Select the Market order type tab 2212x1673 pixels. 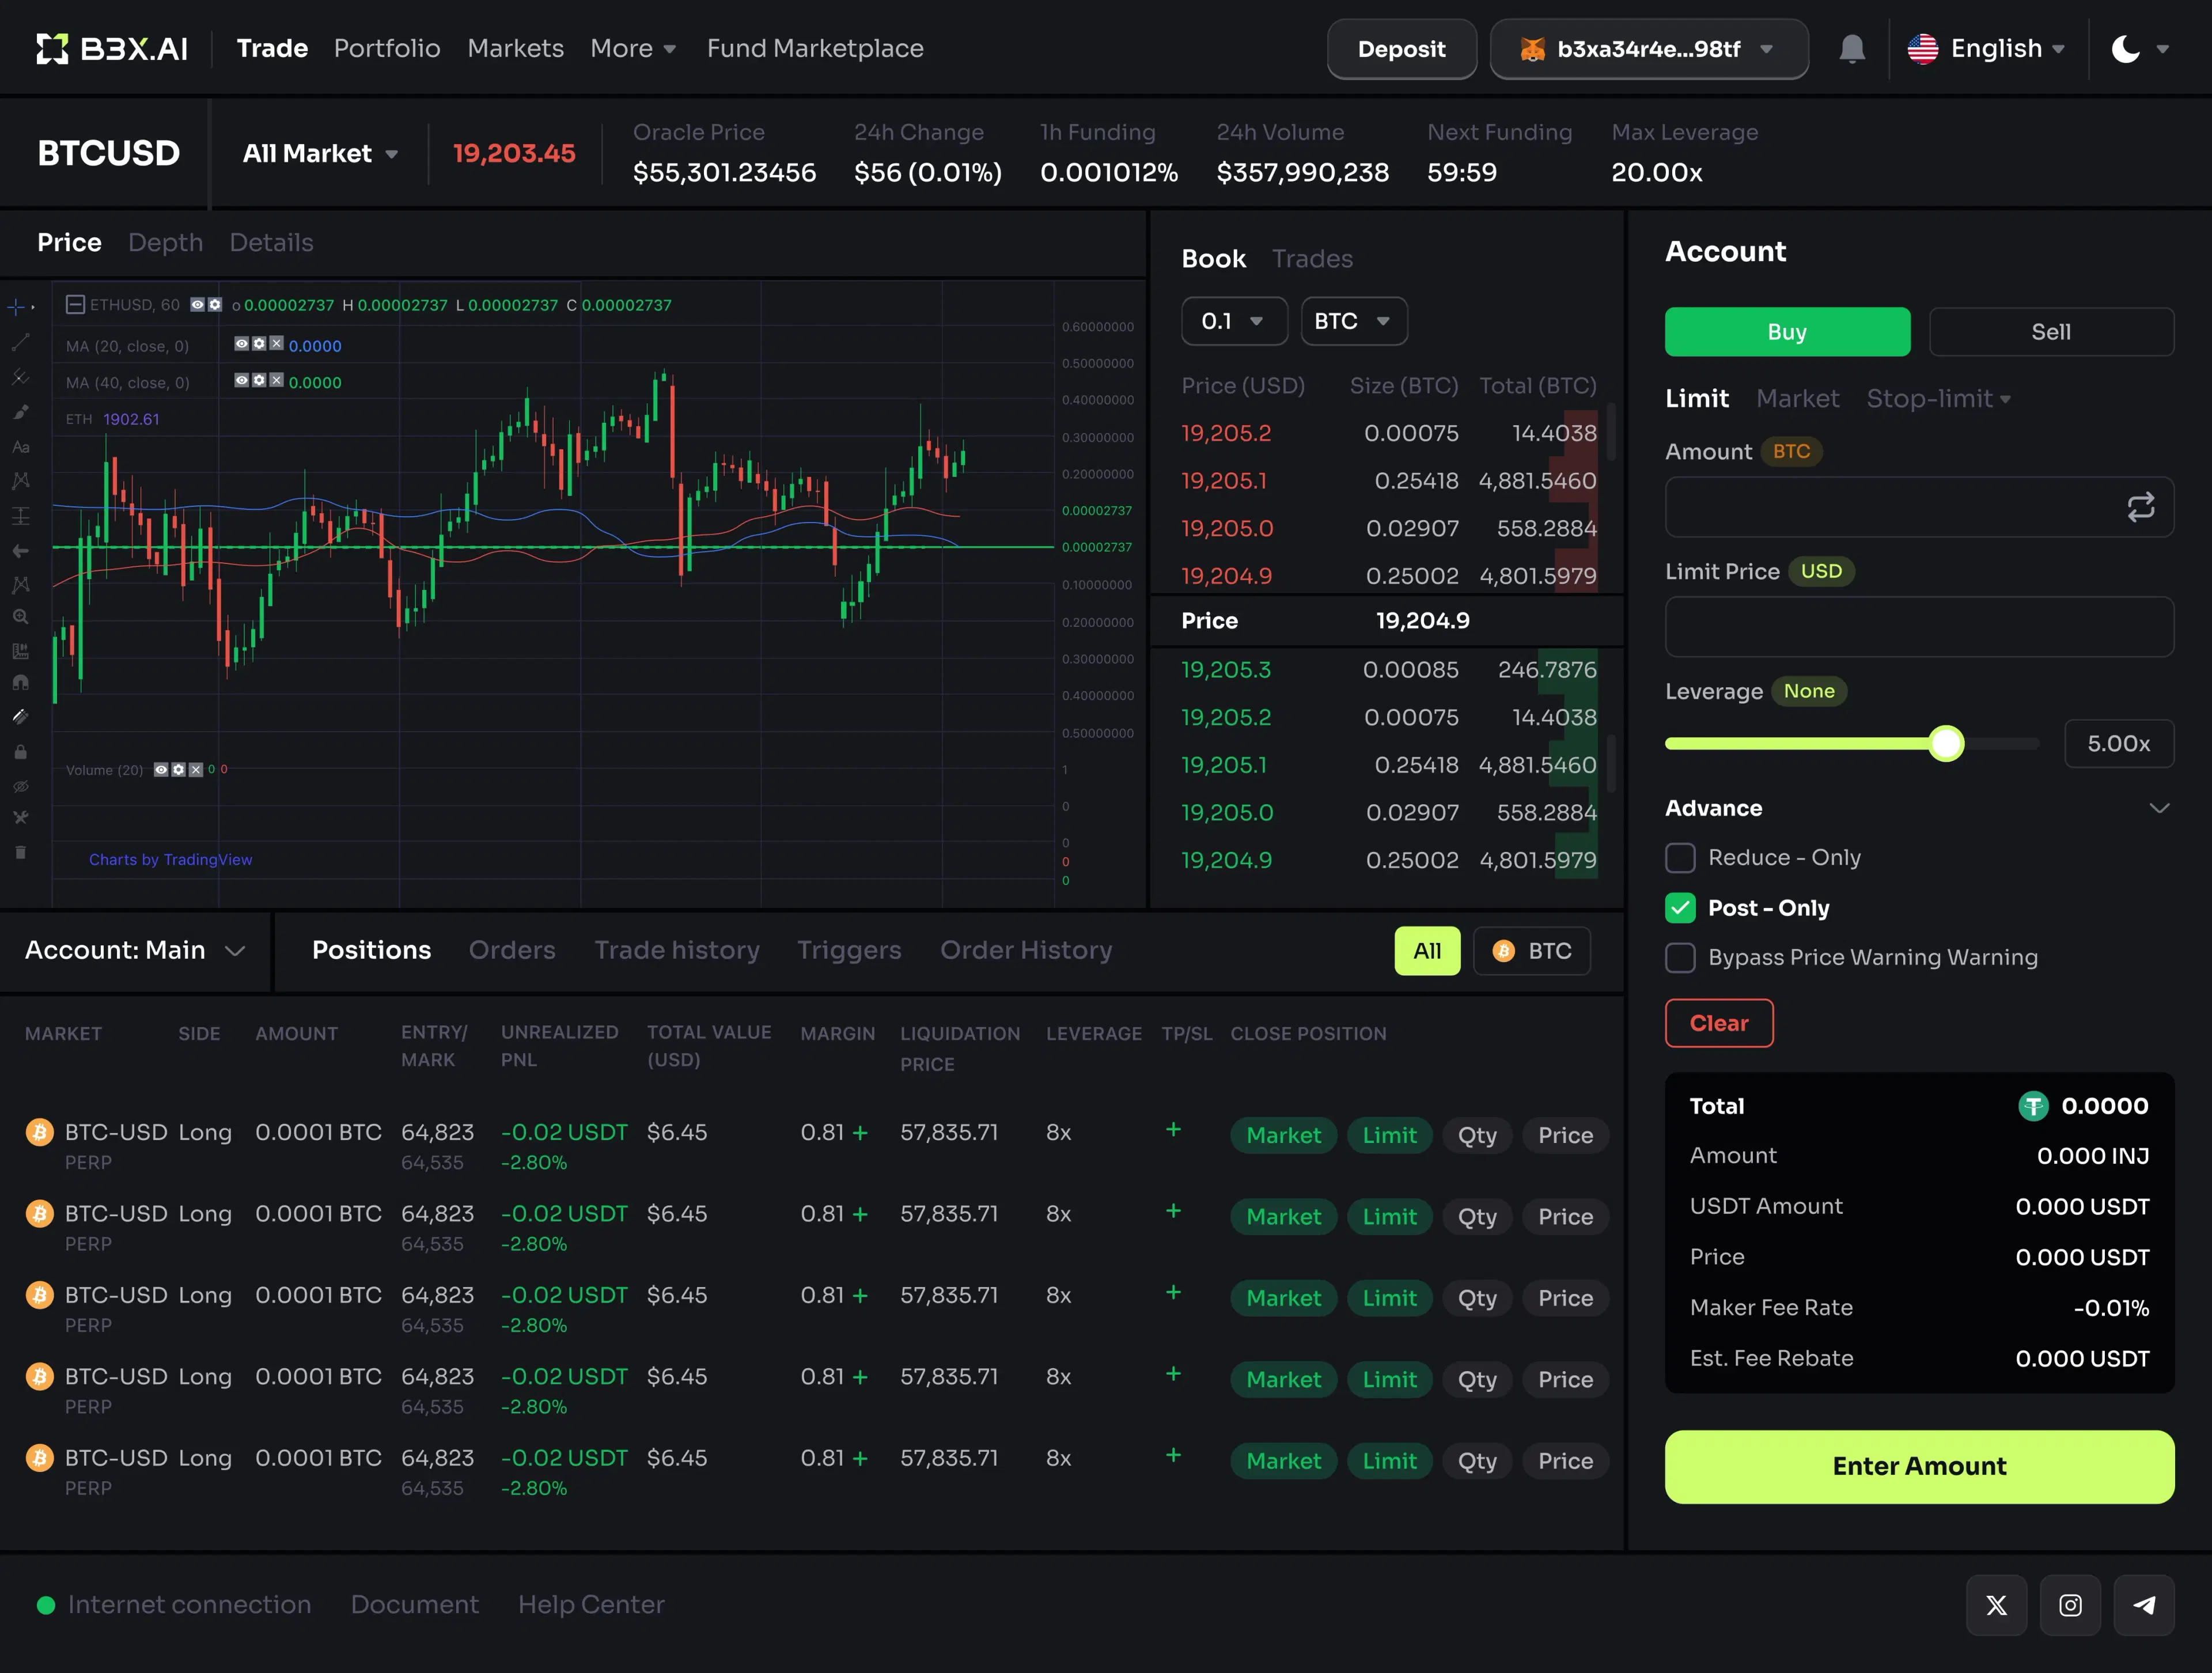pos(1797,399)
